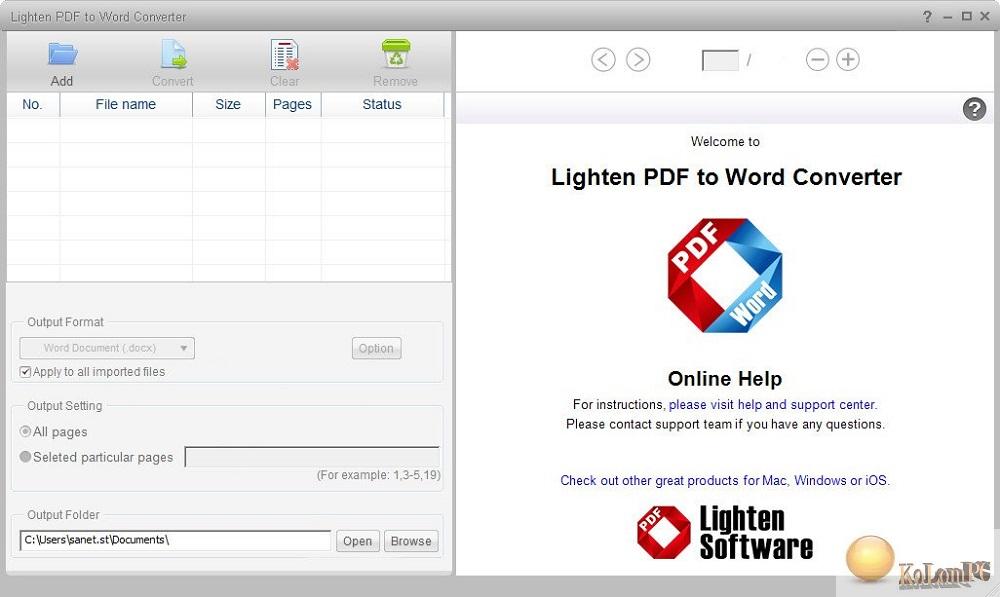This screenshot has width=1000, height=597.
Task: Zoom out with the minus circle icon
Action: pos(817,60)
